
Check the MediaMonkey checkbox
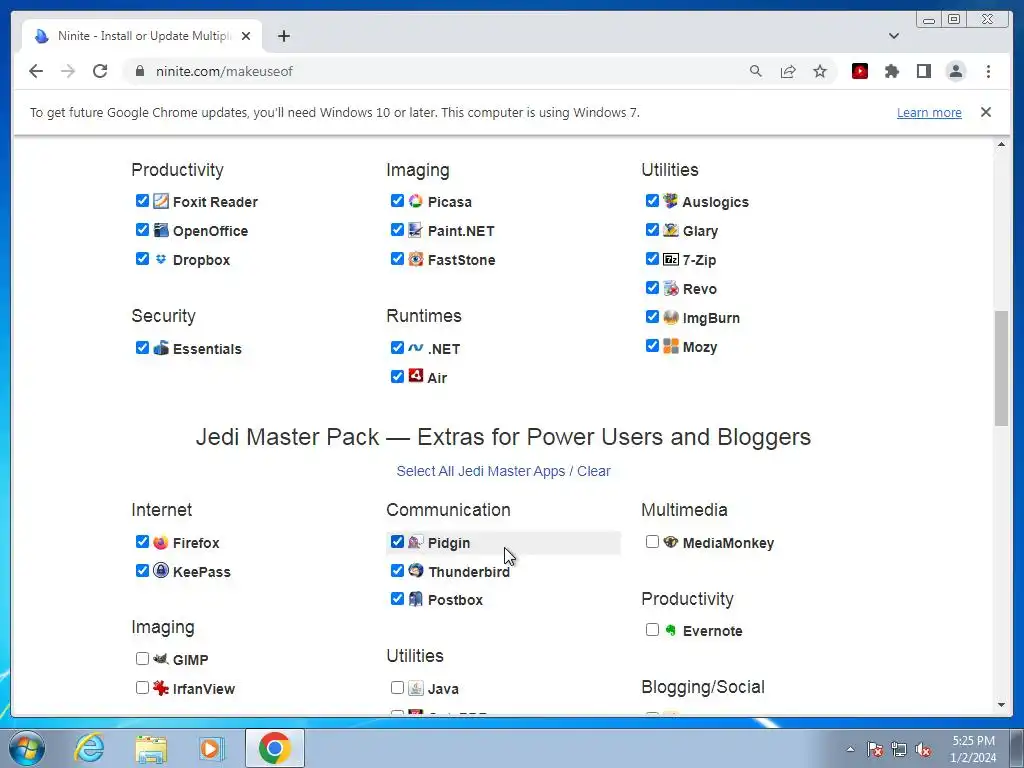point(652,541)
